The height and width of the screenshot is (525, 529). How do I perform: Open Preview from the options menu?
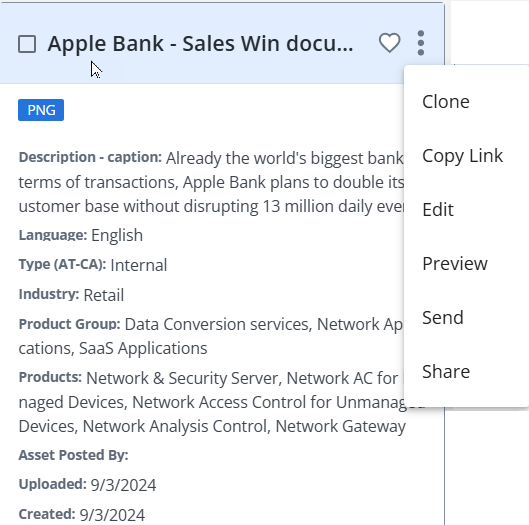tap(455, 264)
